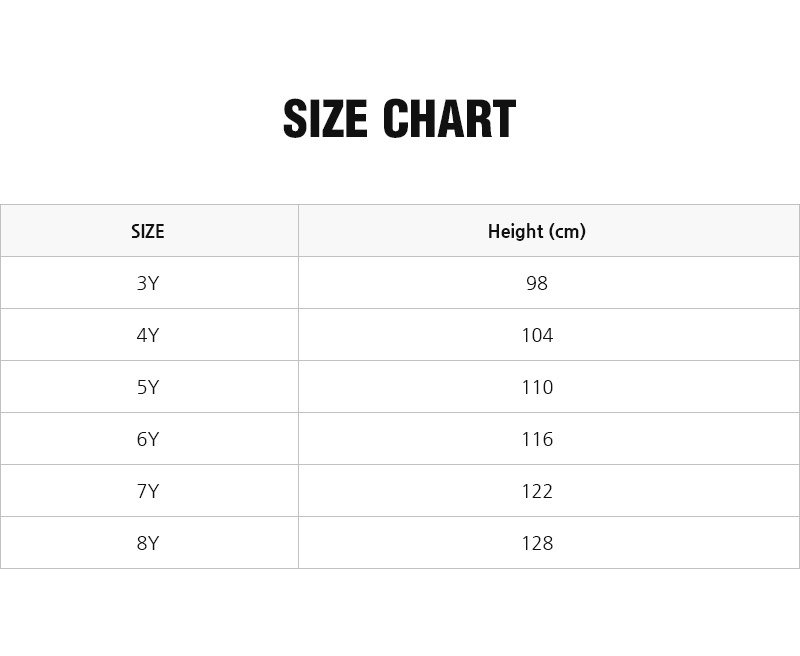Click the word CHART in the title

449,120
